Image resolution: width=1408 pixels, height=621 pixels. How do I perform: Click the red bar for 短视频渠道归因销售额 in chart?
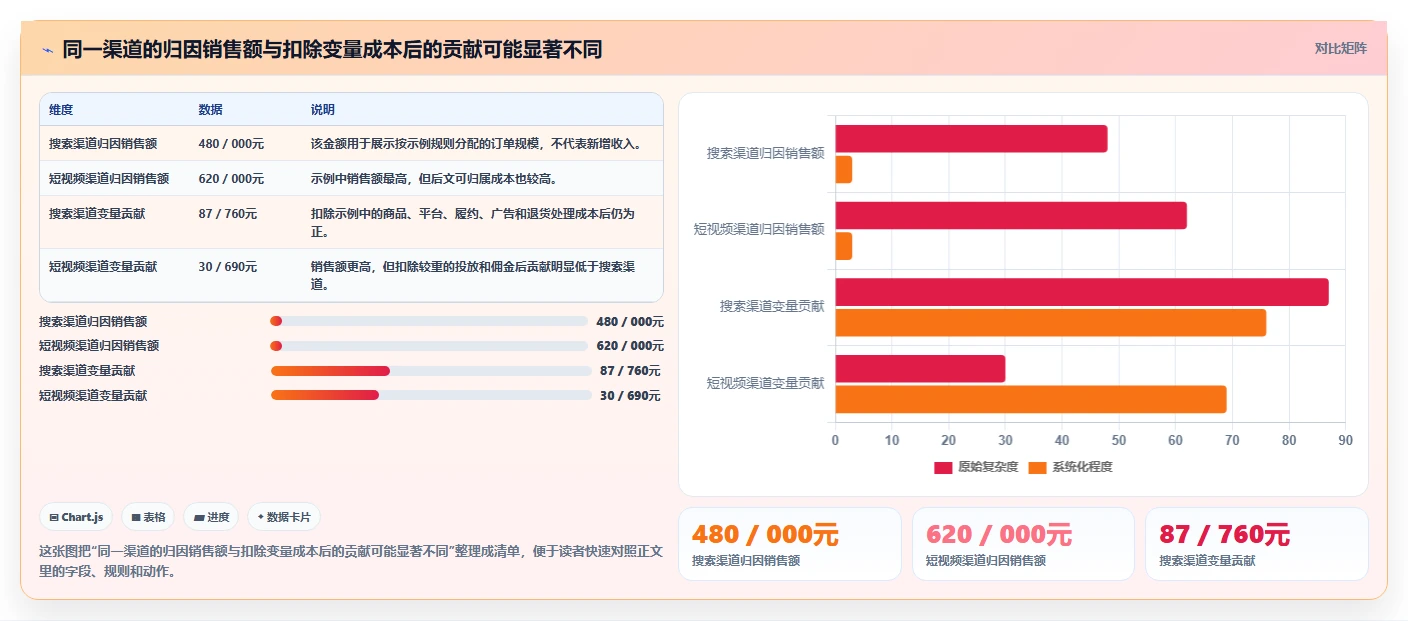(x=1011, y=215)
